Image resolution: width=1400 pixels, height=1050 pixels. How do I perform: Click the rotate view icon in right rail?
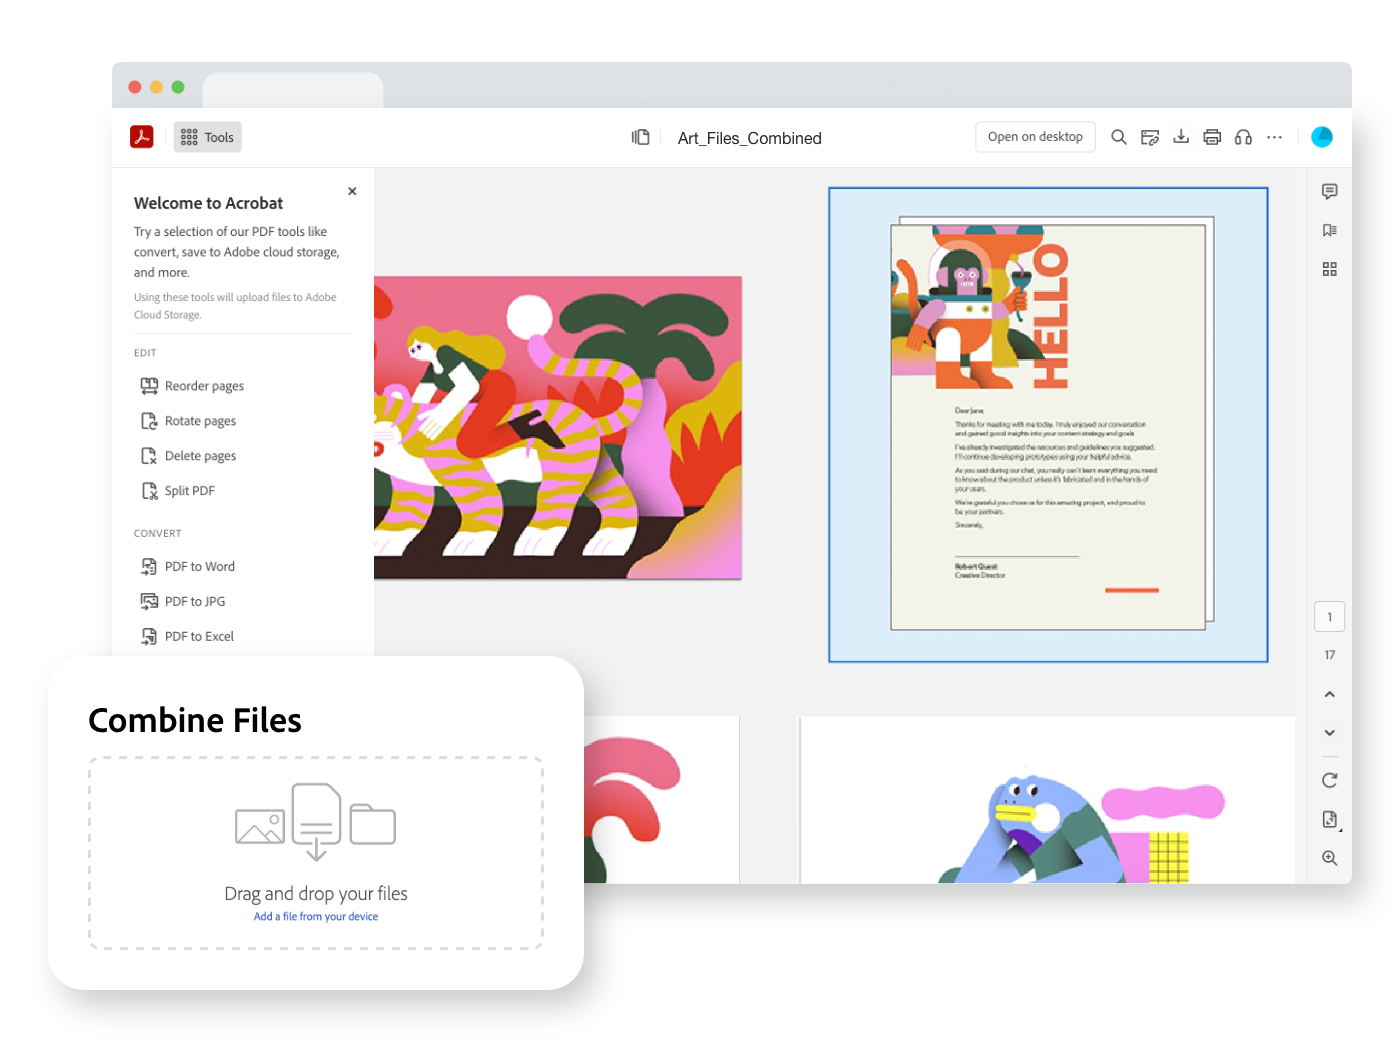point(1330,780)
